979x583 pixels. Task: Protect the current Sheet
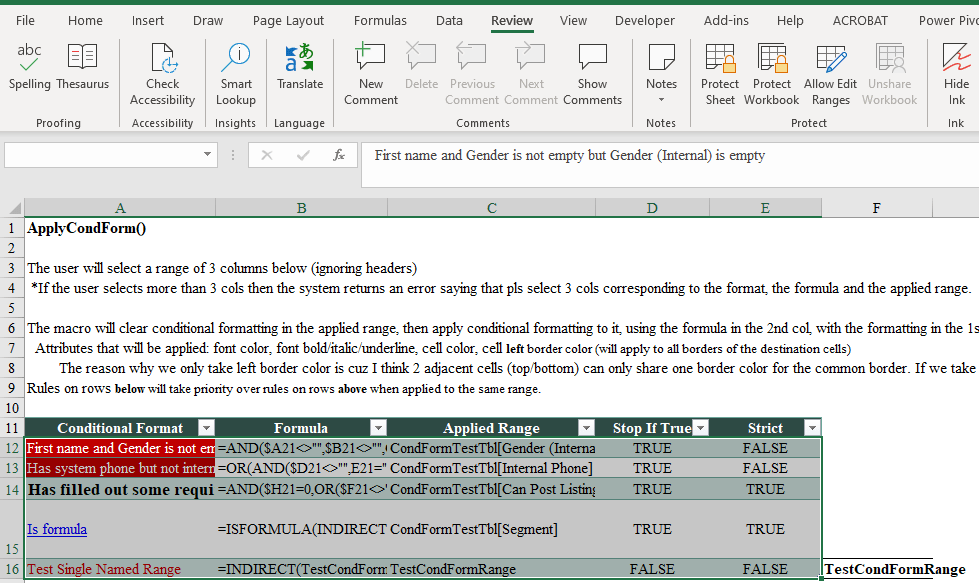(x=720, y=75)
